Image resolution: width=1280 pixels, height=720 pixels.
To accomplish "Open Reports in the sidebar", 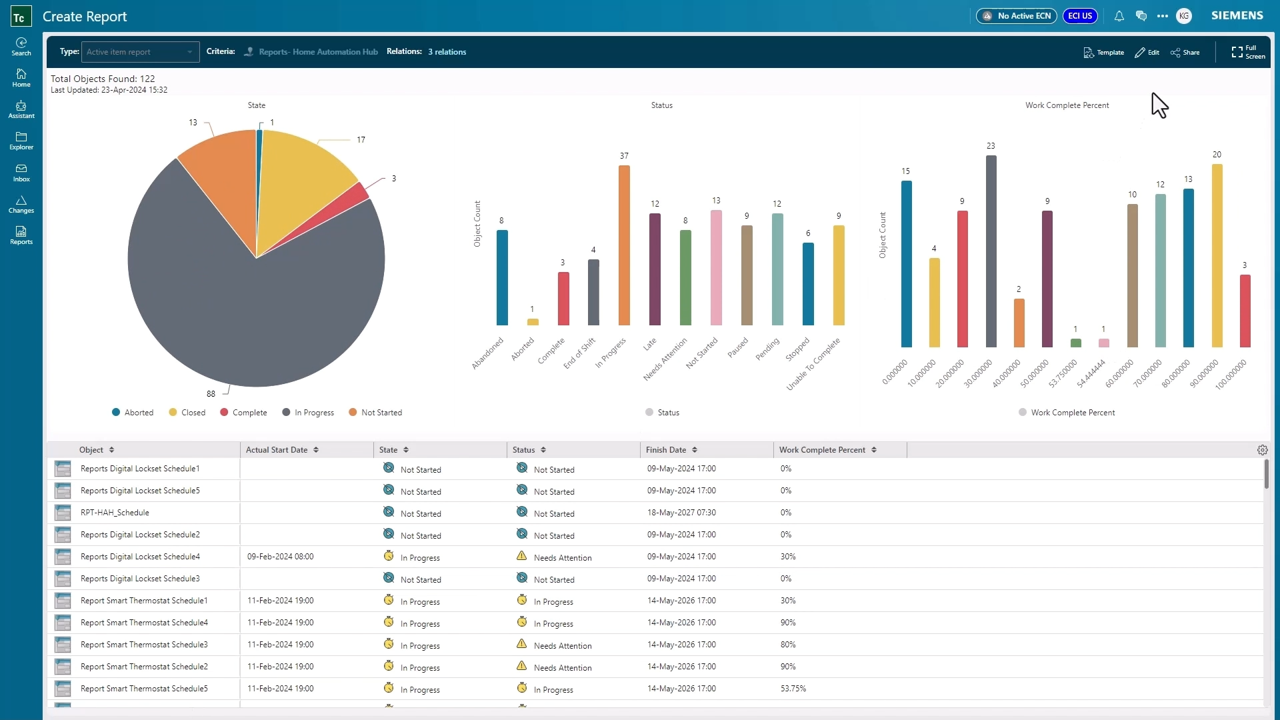I will [21, 236].
